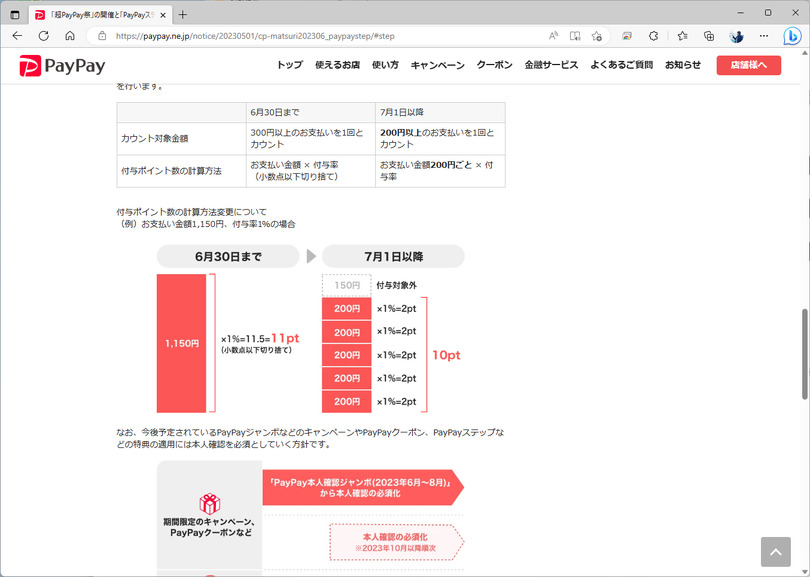This screenshot has width=810, height=577.
Task: Open the お知らせ navigation item
Action: click(683, 65)
